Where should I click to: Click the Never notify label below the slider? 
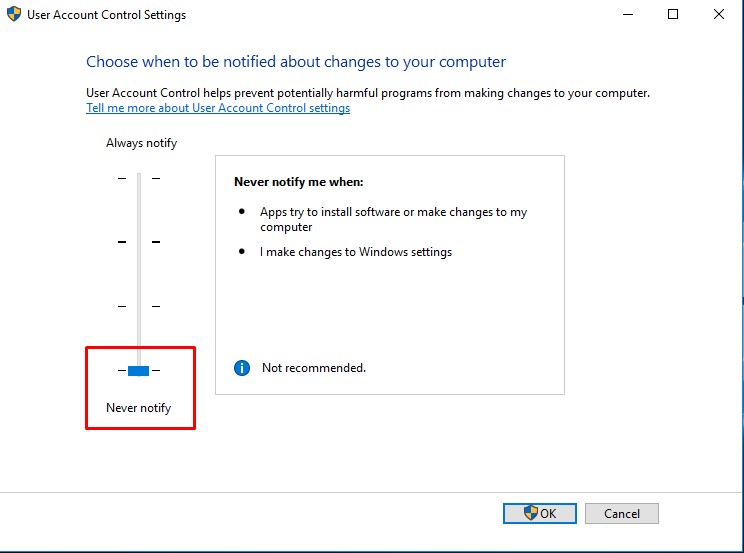point(138,408)
